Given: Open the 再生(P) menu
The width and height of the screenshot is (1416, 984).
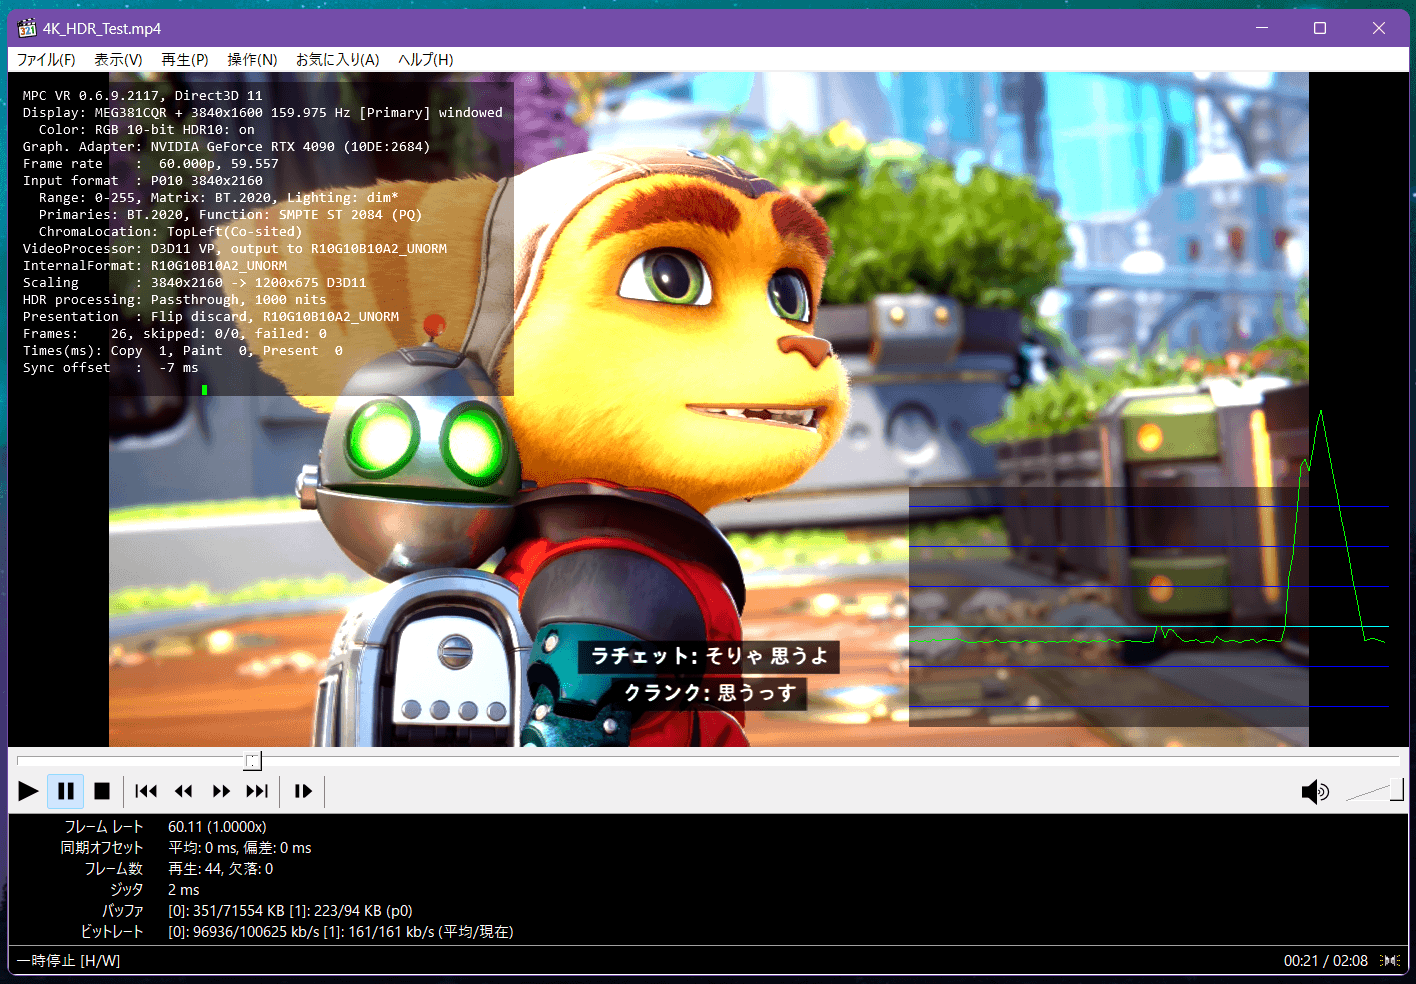Looking at the screenshot, I should point(185,60).
